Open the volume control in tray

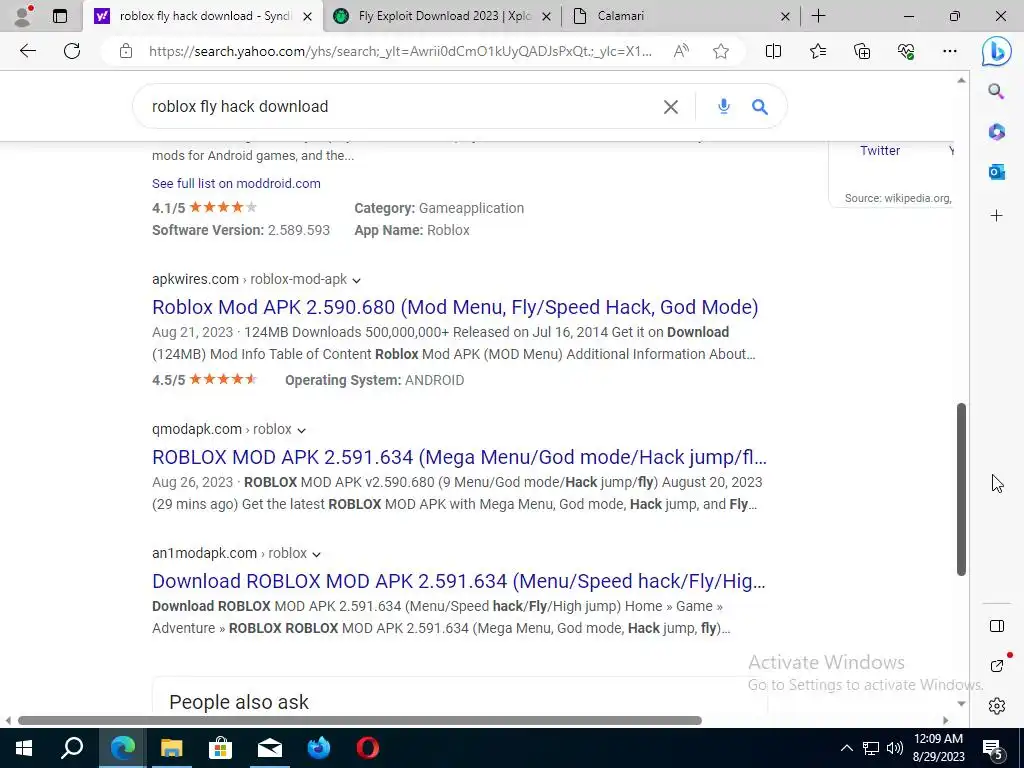895,748
